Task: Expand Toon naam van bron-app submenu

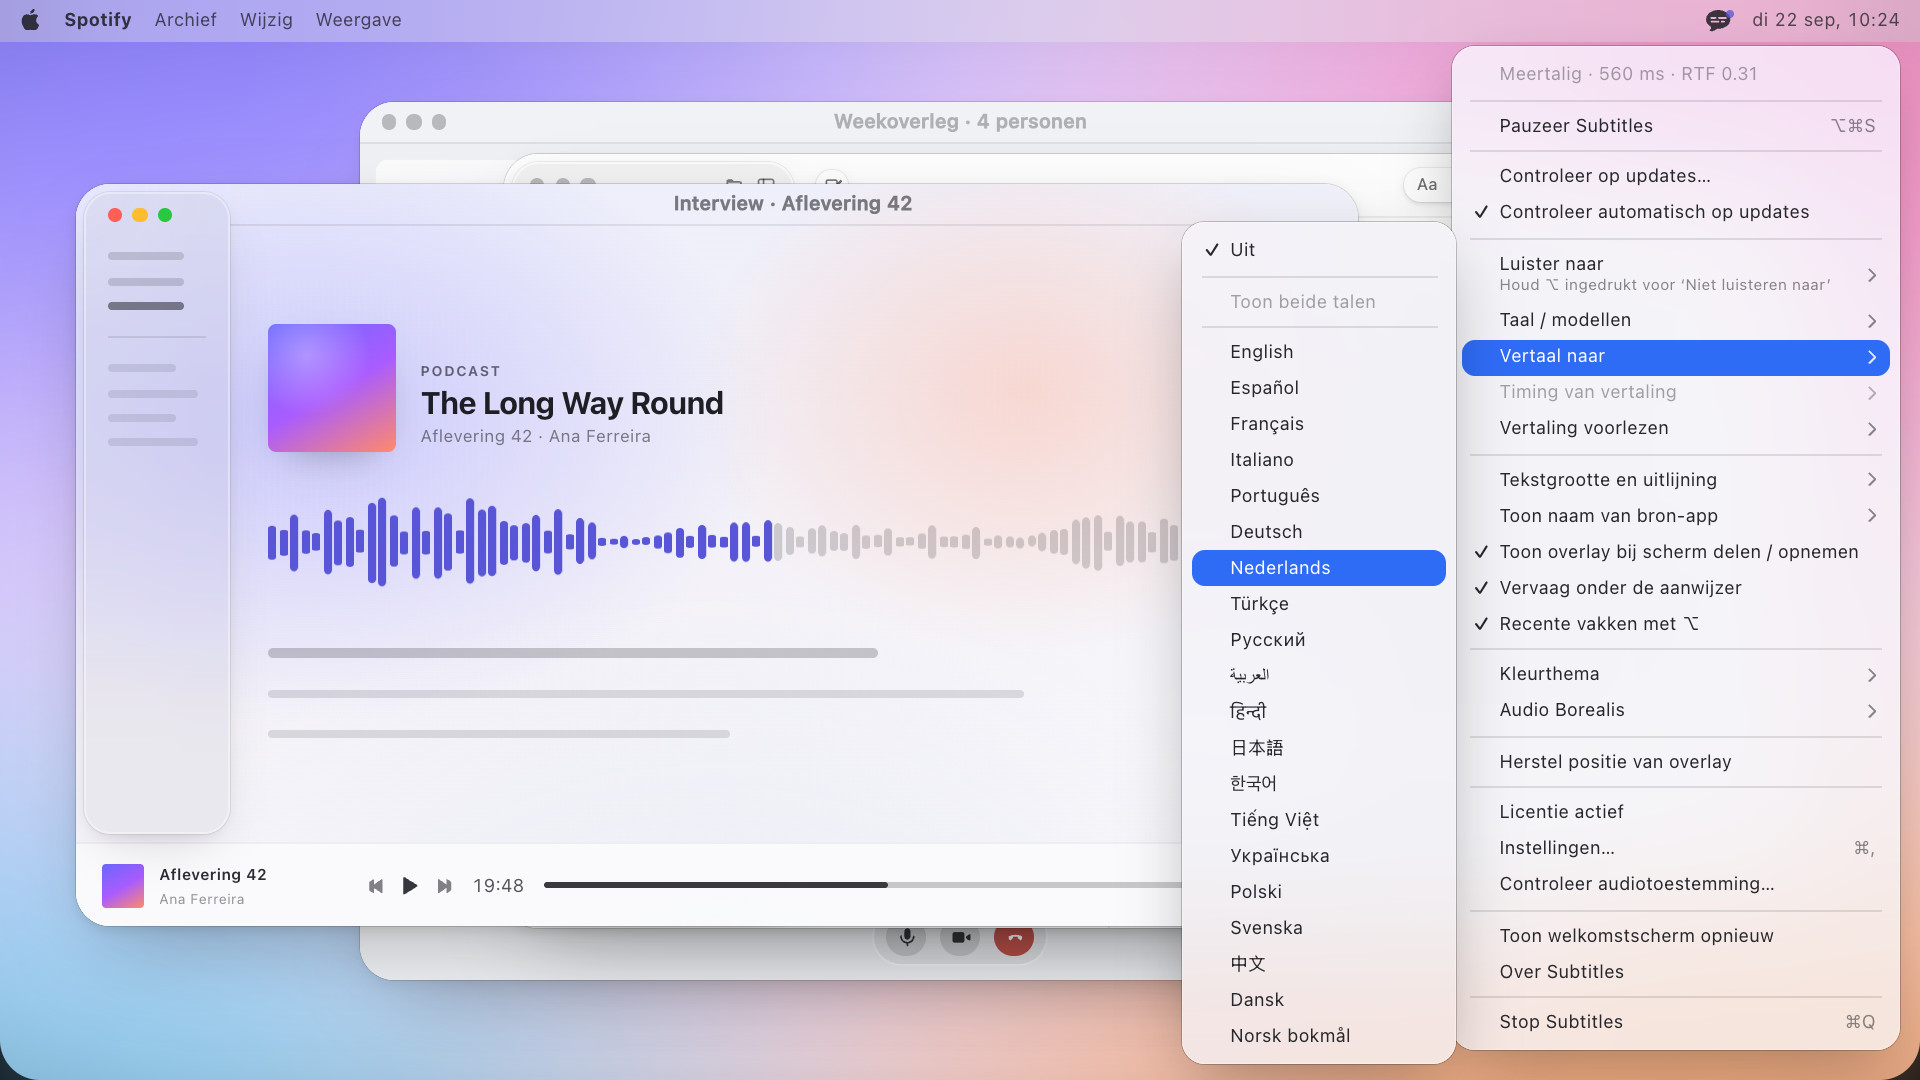Action: pyautogui.click(x=1676, y=516)
